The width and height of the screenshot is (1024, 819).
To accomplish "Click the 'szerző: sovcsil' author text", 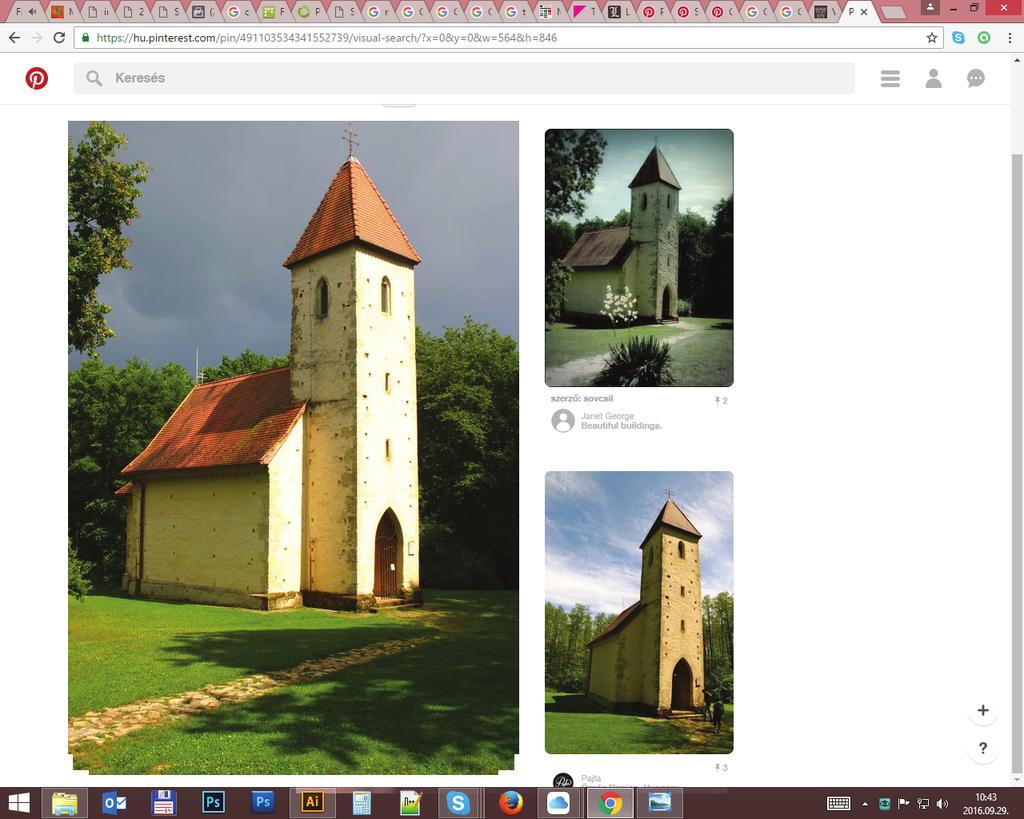I will (x=582, y=398).
